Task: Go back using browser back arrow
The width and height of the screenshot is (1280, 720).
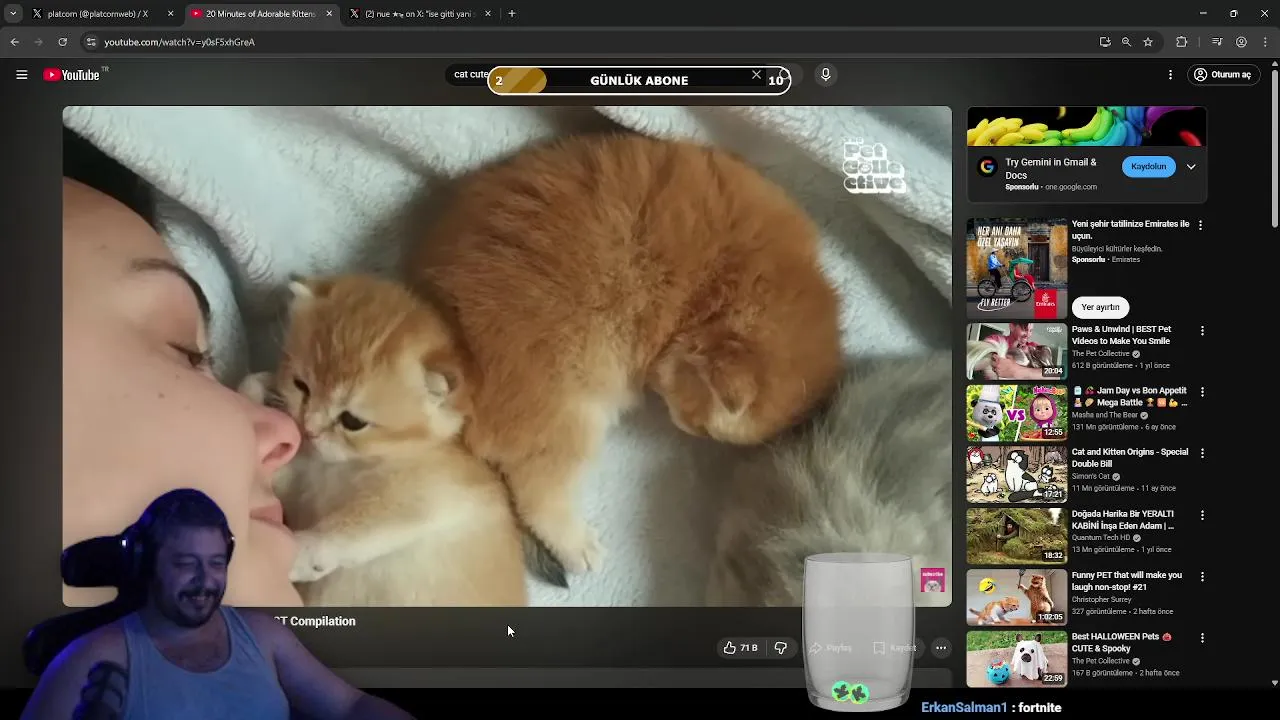Action: [x=14, y=42]
